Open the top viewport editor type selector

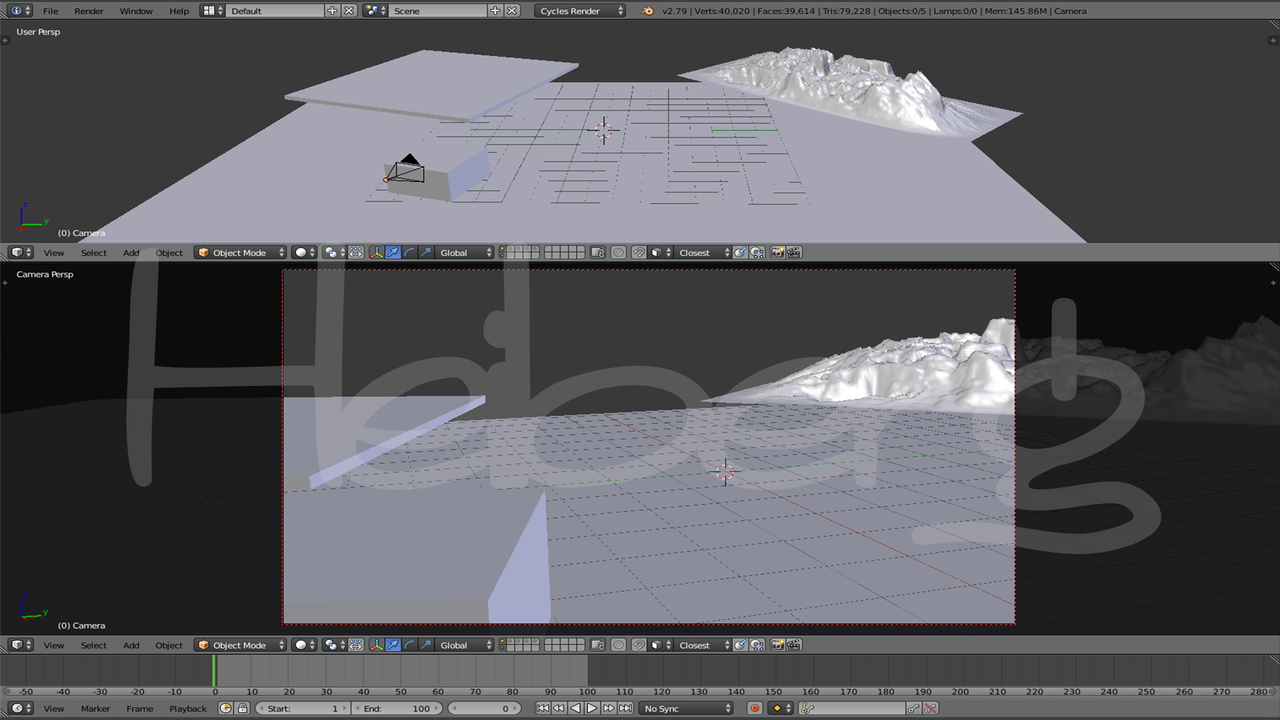(x=21, y=252)
